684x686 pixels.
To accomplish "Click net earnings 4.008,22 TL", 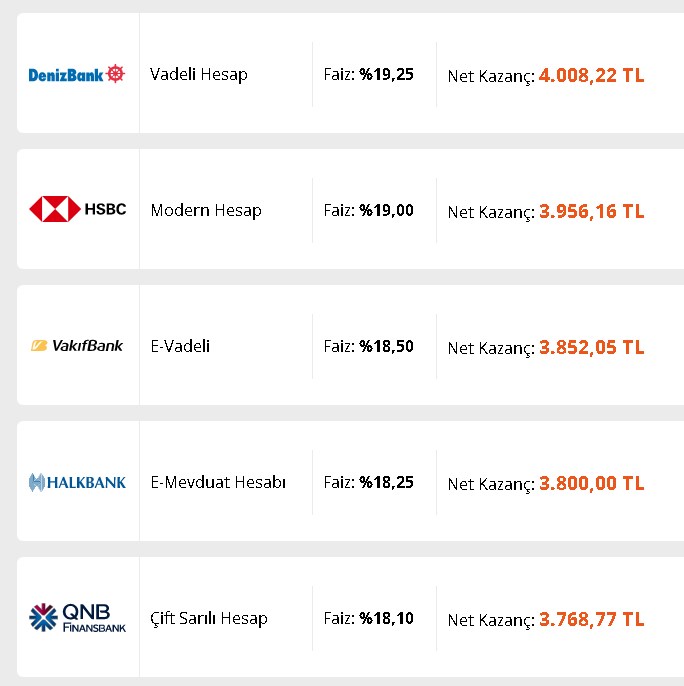I will pos(591,75).
